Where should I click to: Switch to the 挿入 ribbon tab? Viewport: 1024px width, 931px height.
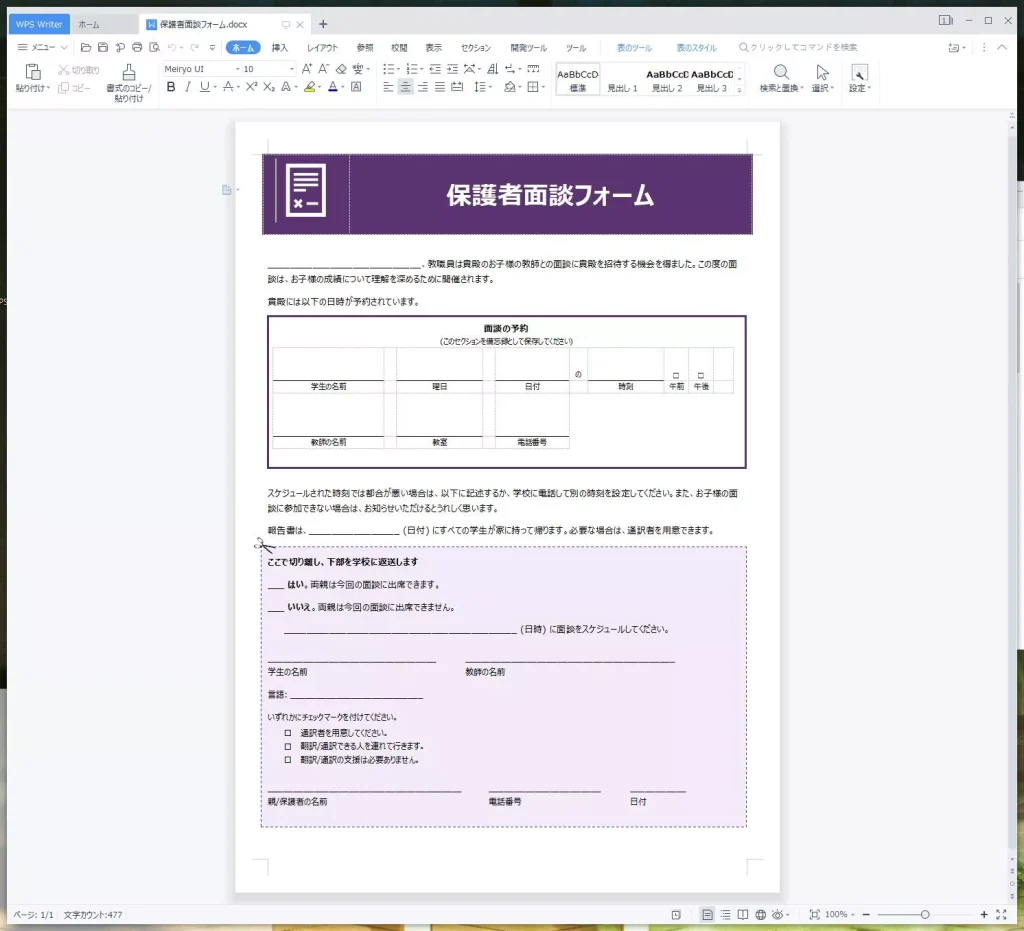click(280, 48)
